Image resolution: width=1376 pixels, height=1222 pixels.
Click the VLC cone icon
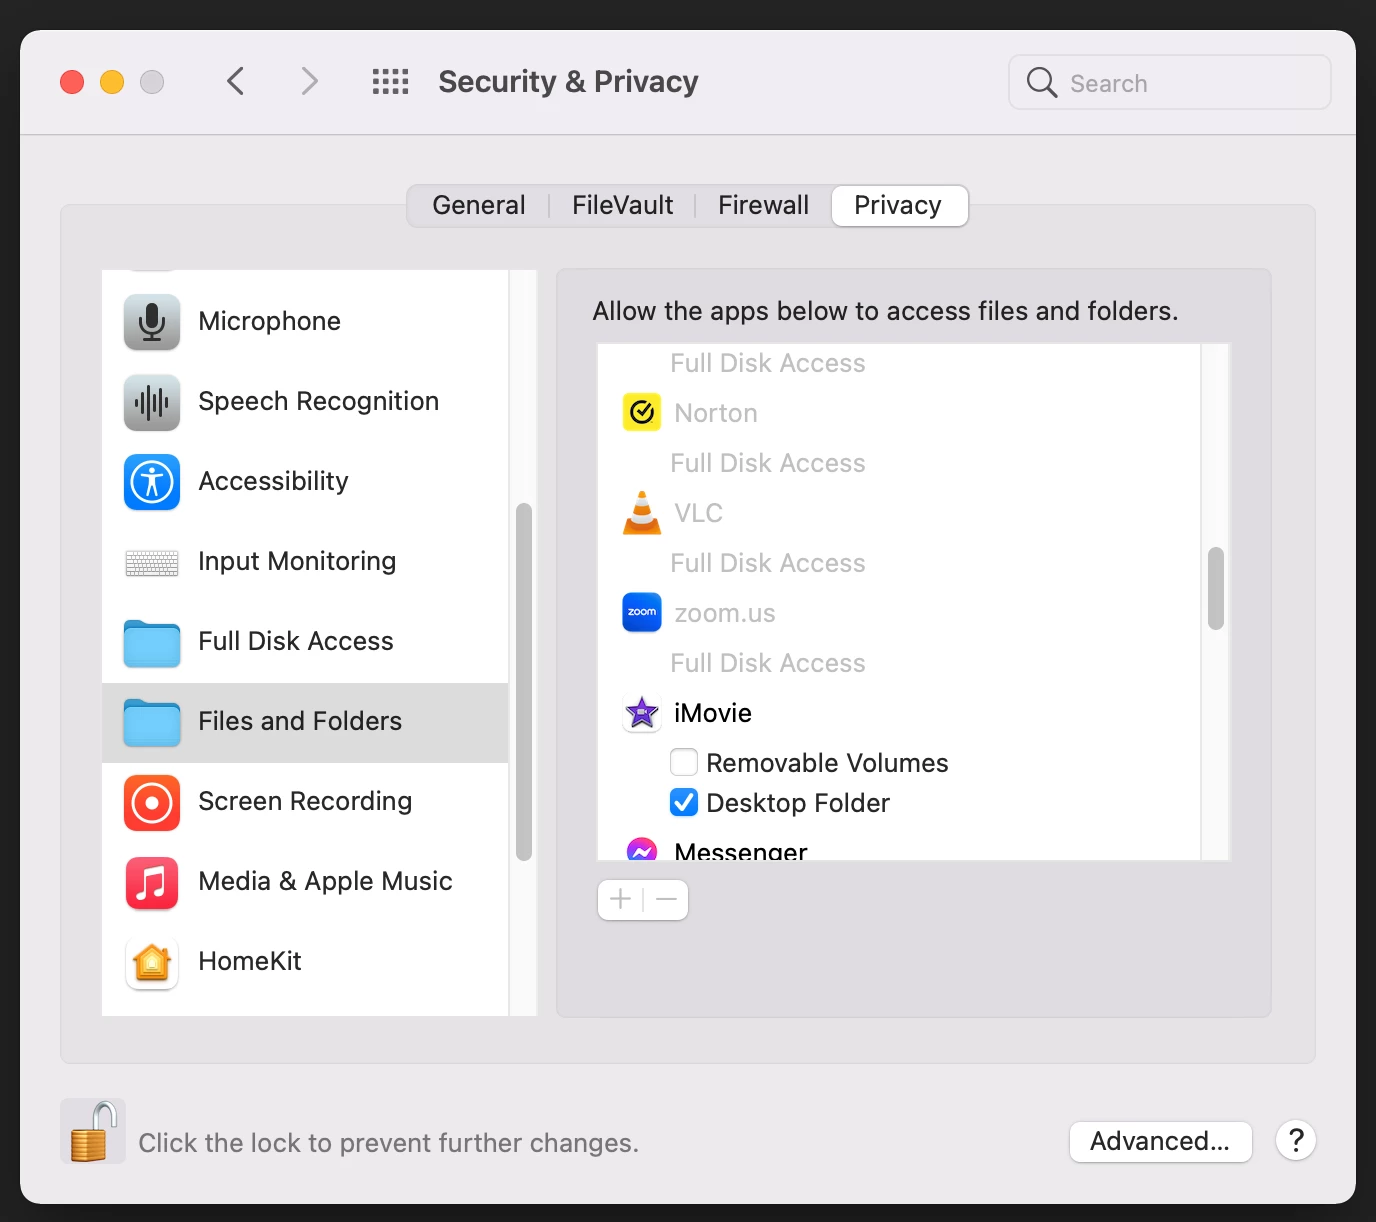(642, 512)
